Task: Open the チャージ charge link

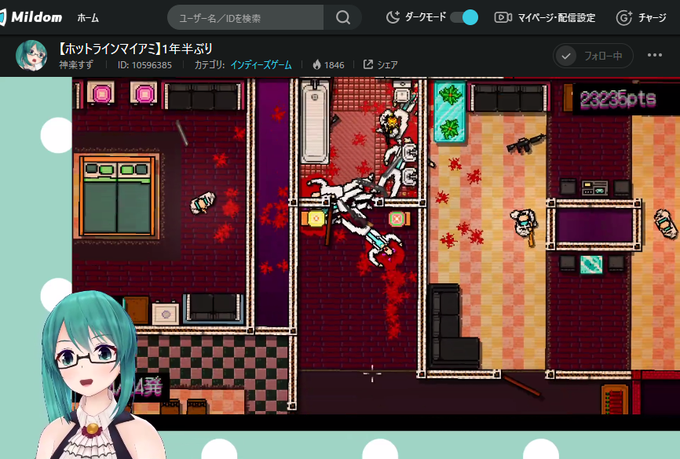Action: (652, 18)
